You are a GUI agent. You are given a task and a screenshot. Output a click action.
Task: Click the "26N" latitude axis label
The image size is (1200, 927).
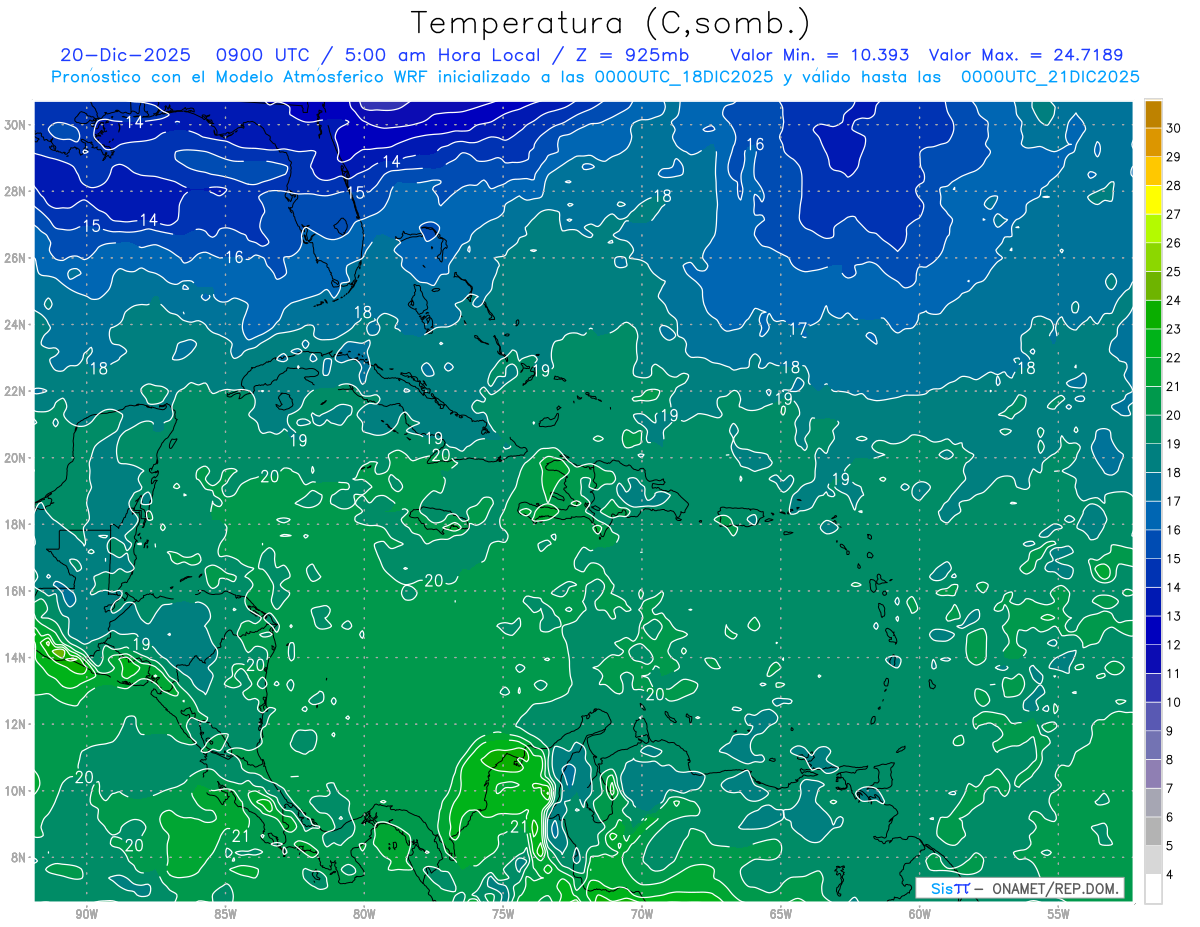[x=17, y=258]
